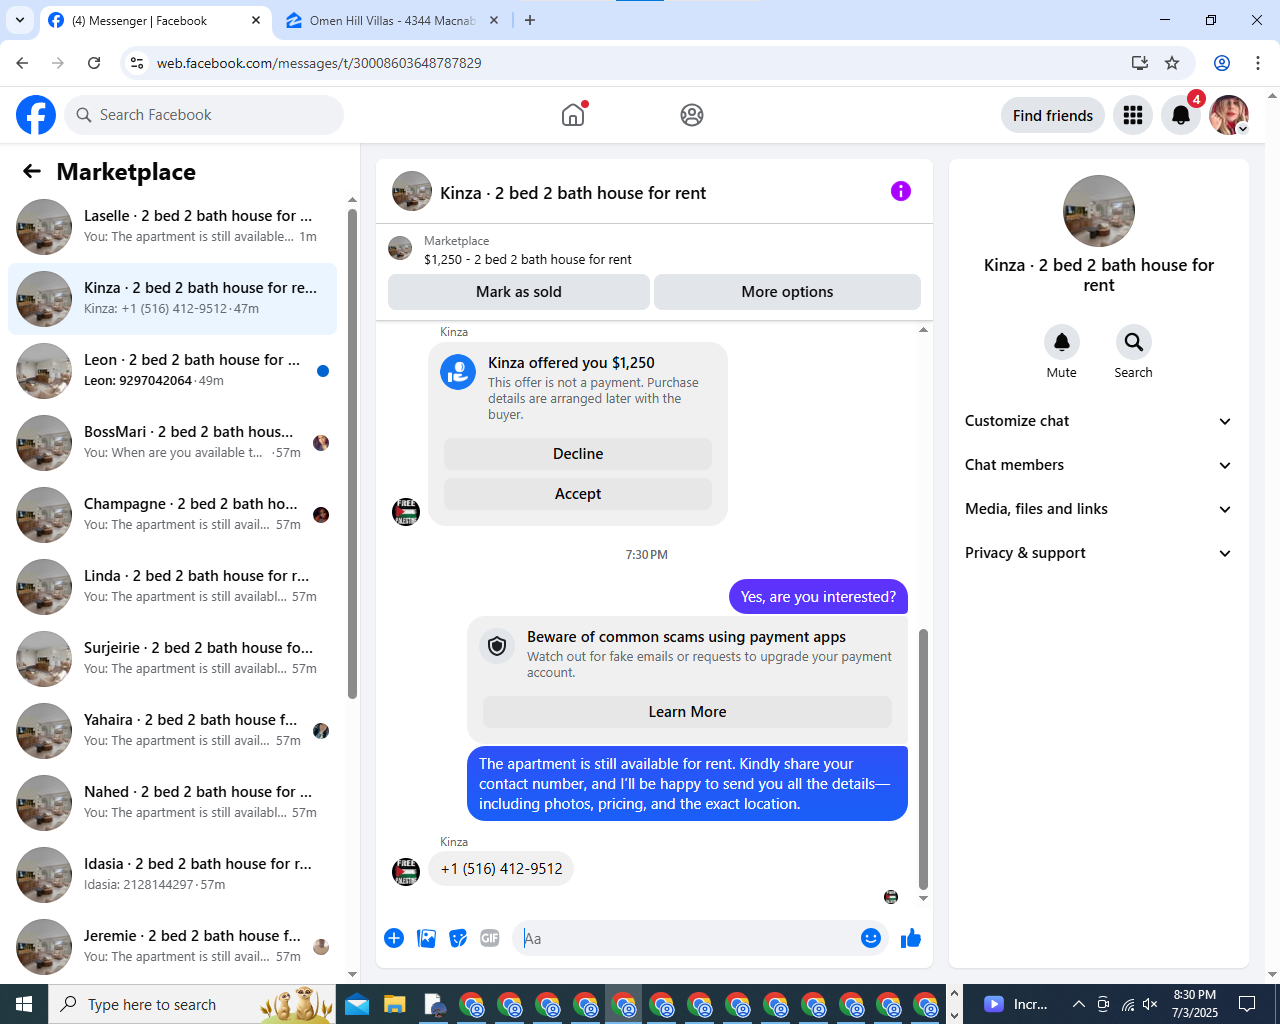Expand Customize chat section
Viewport: 1280px width, 1024px height.
(x=1098, y=421)
